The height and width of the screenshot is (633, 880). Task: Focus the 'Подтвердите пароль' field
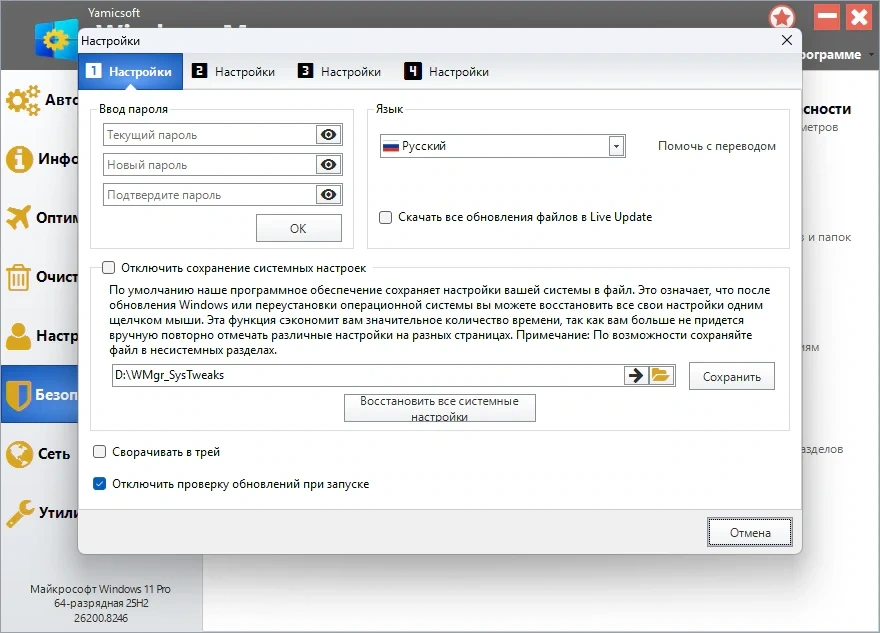[210, 195]
